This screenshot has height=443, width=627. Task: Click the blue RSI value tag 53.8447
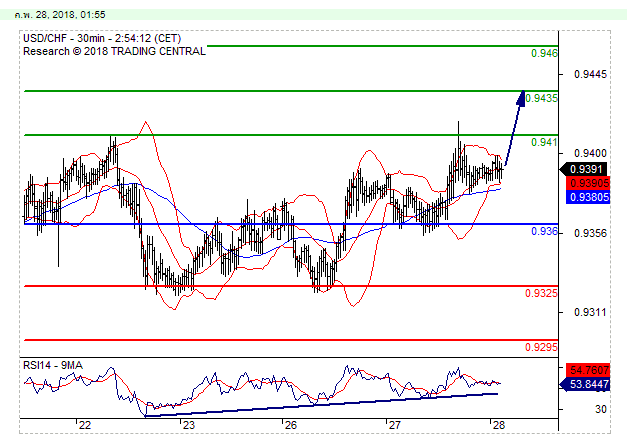585,385
